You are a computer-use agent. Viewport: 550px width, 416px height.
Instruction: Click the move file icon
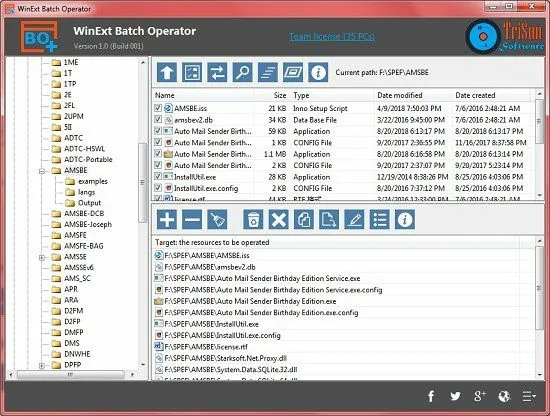point(329,220)
